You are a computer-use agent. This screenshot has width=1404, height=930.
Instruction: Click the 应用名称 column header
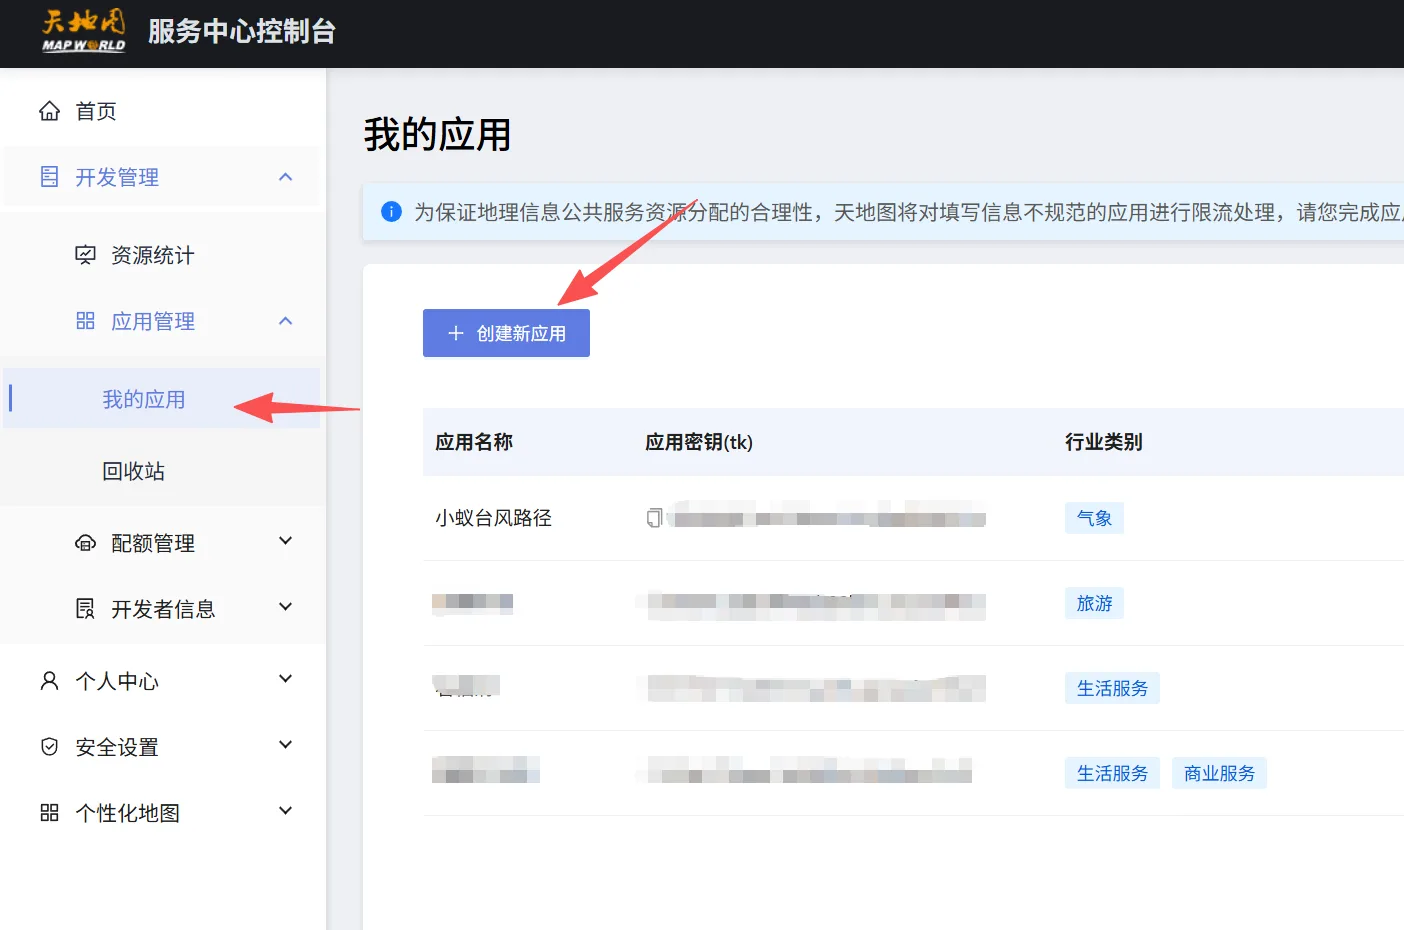pyautogui.click(x=474, y=442)
